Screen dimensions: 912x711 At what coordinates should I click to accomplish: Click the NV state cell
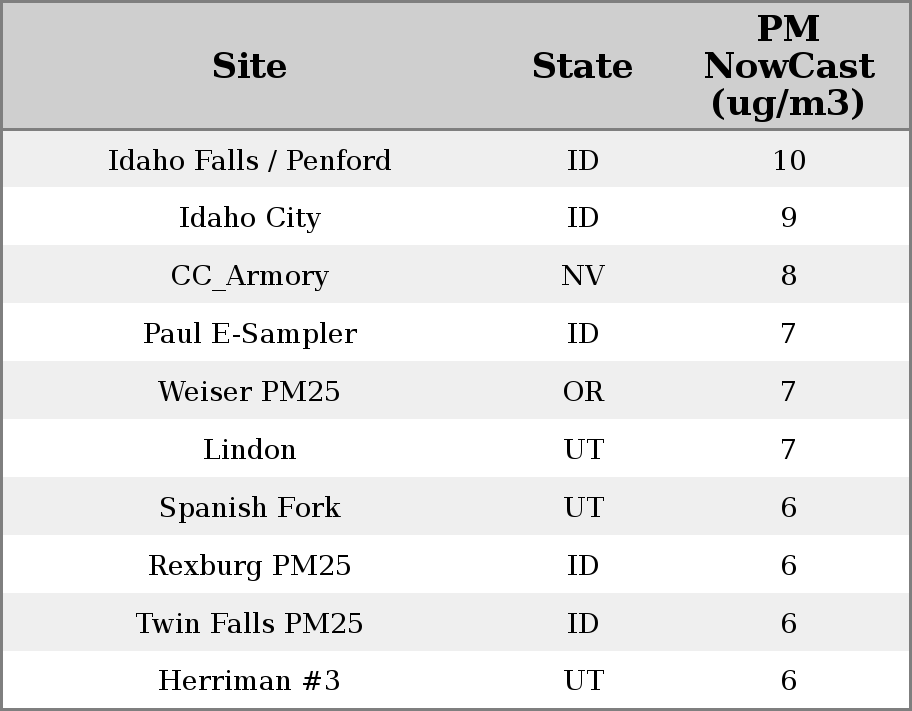point(582,276)
